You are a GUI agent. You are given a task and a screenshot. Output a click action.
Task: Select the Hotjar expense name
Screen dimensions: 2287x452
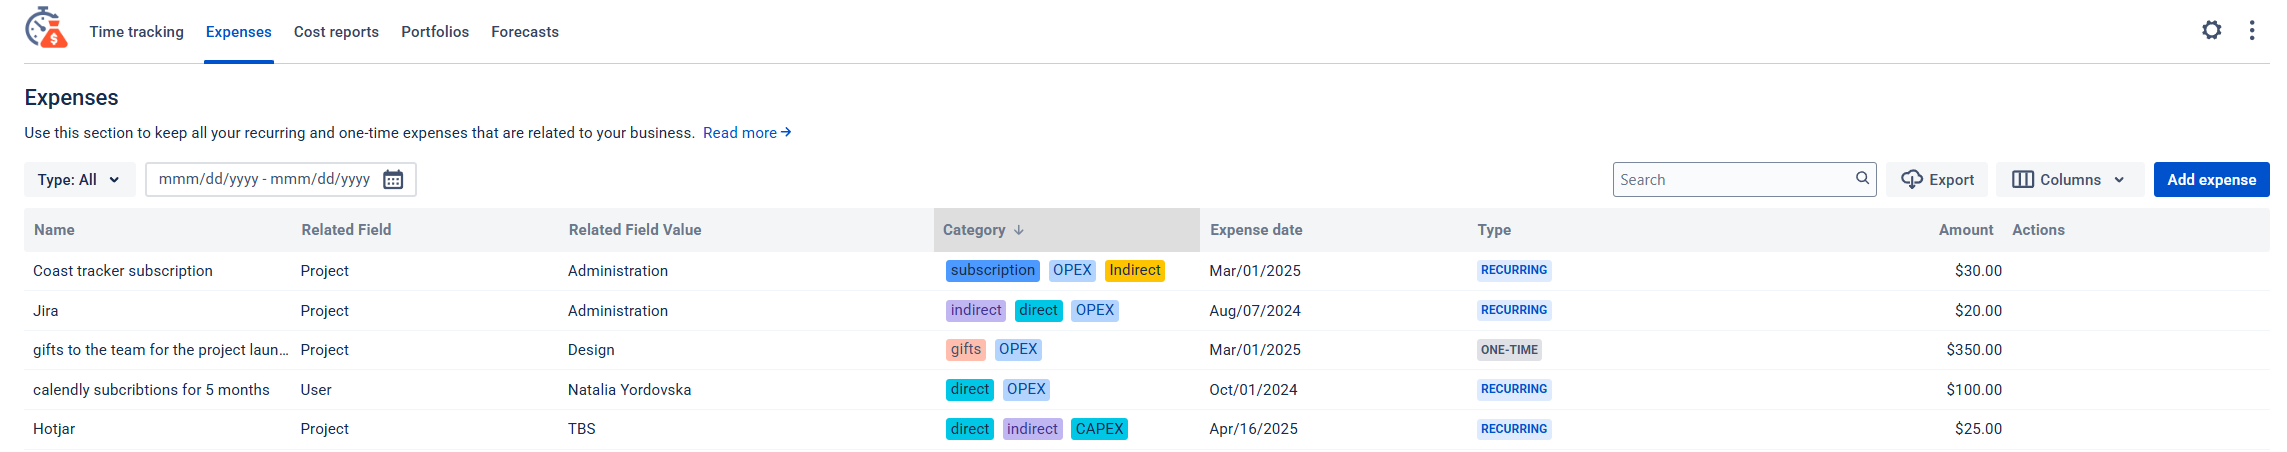click(54, 429)
